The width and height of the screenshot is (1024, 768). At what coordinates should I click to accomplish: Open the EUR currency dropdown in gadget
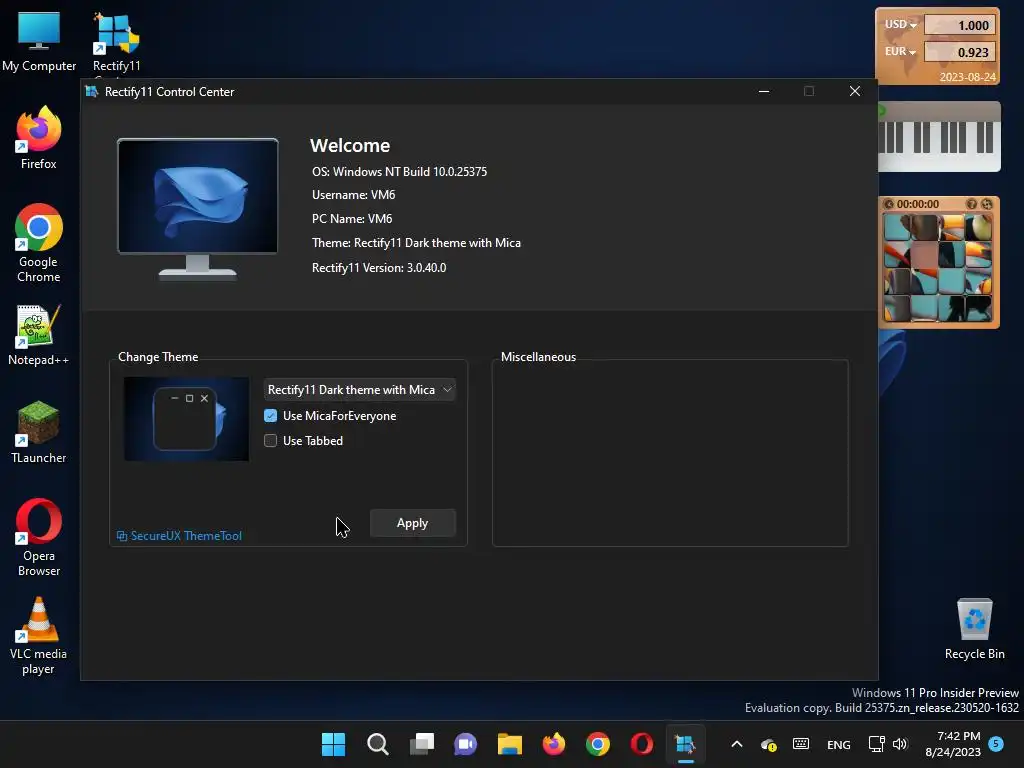point(901,52)
